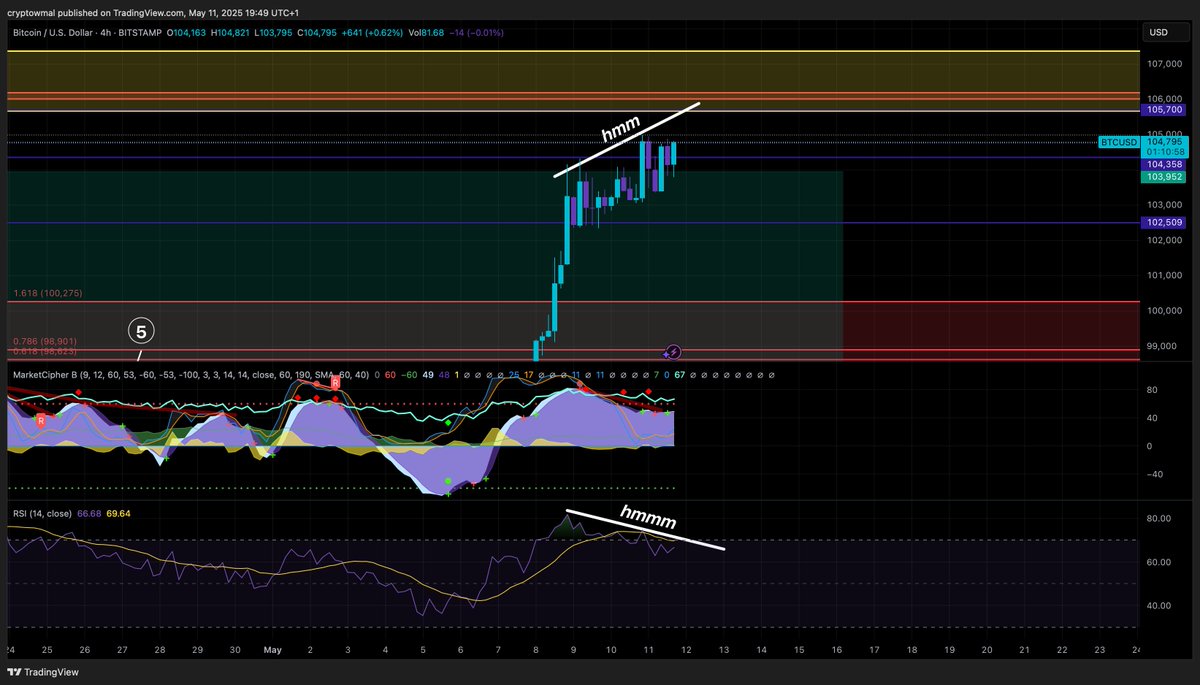Click the 'May' label on the date axis
This screenshot has width=1200, height=685.
(272, 649)
